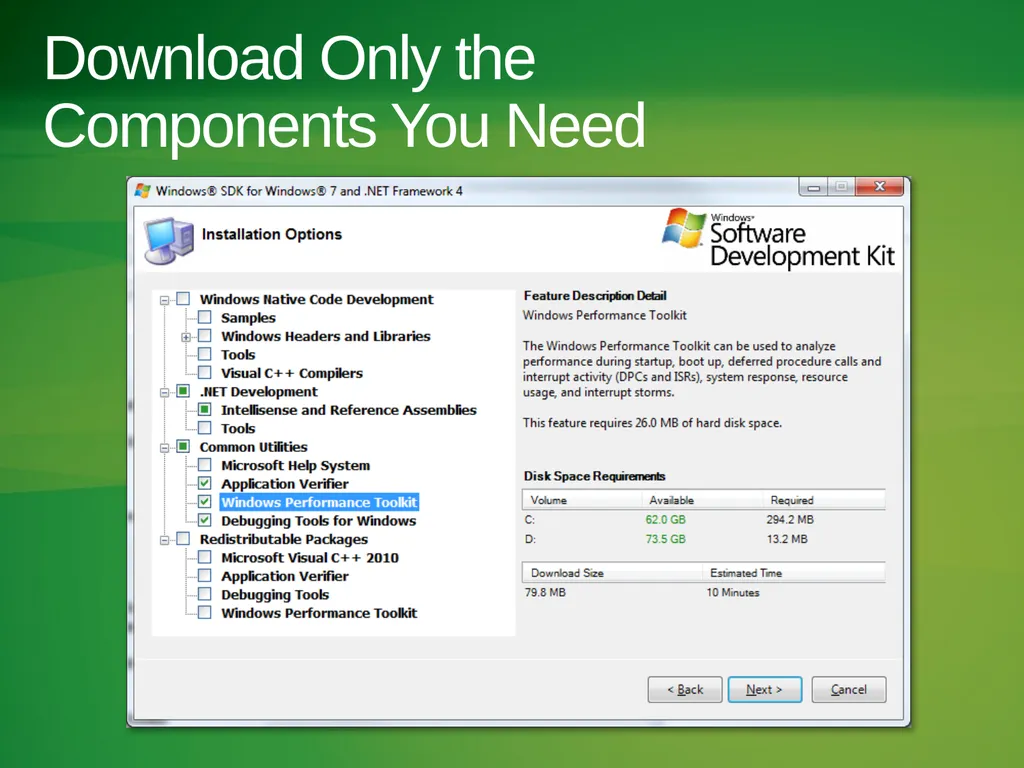
Task: Collapse the Redistributable Packages tree node
Action: (165, 540)
